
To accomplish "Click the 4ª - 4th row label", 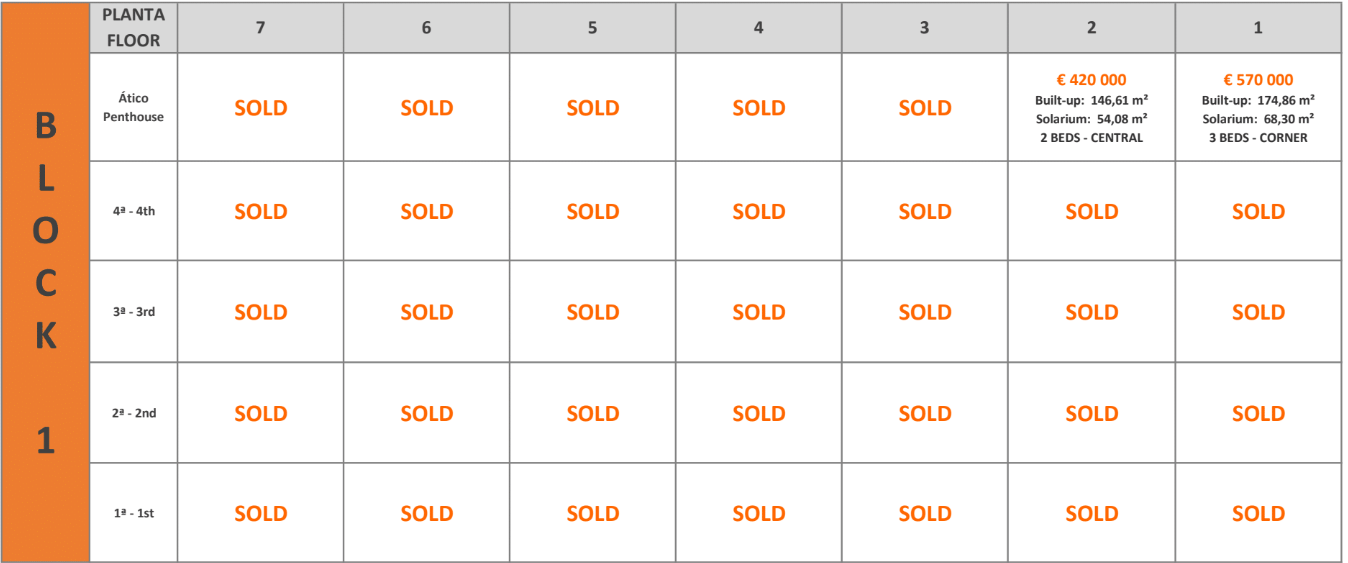I will point(133,211).
